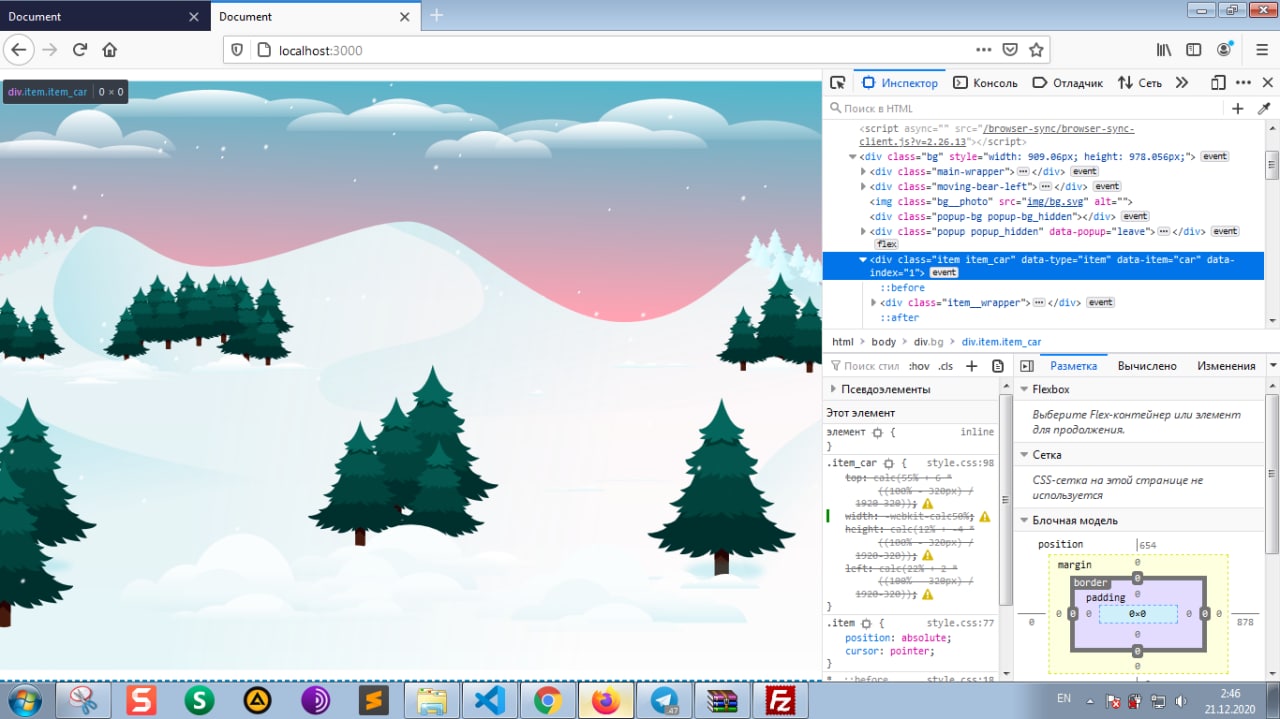The width and height of the screenshot is (1280, 719).
Task: Expand the Псевдоэлементы section
Action: 834,389
